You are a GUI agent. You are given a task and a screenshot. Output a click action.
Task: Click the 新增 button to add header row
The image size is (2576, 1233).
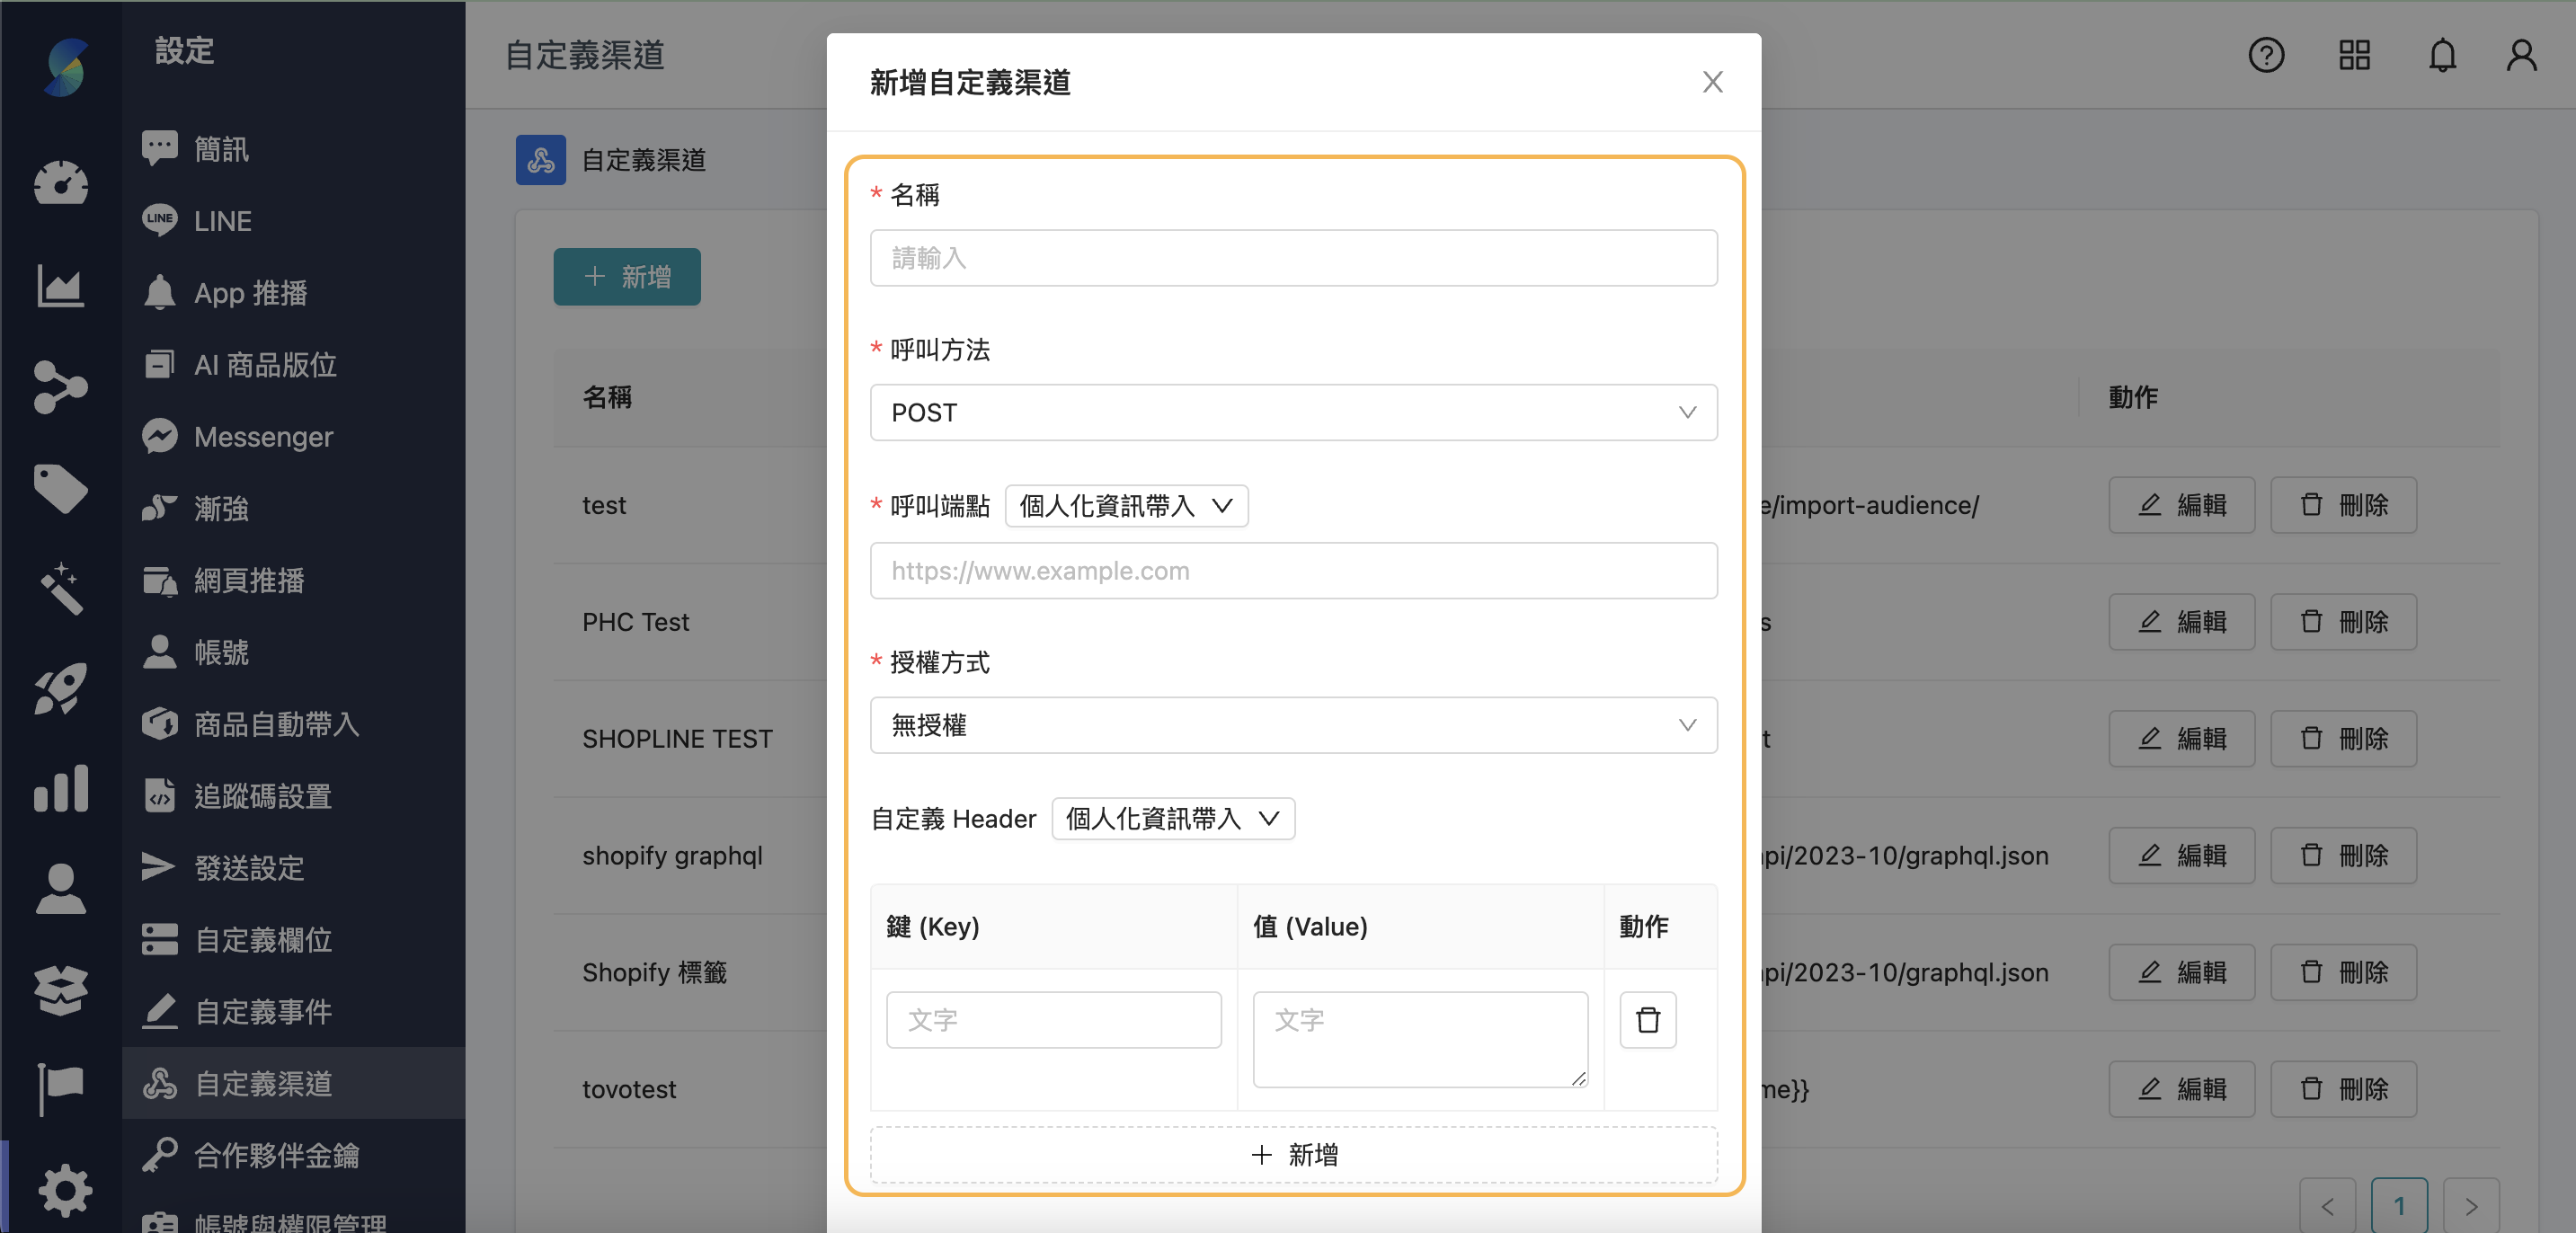pos(1293,1155)
